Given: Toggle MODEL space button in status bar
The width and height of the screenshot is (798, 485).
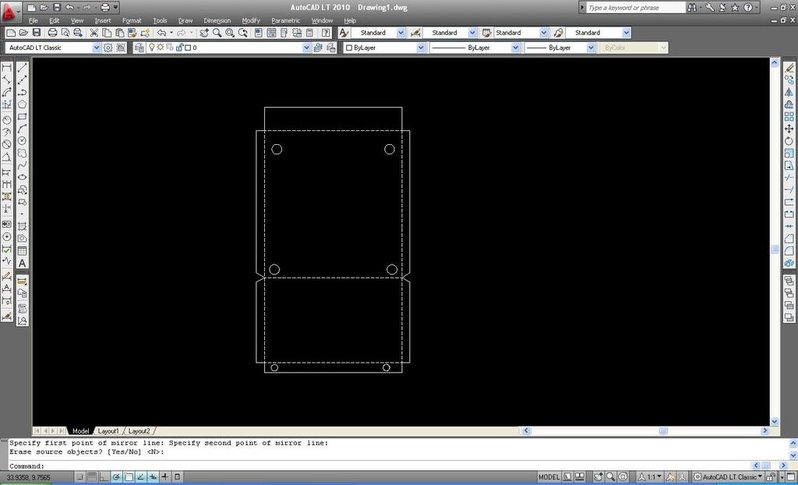Looking at the screenshot, I should 549,477.
